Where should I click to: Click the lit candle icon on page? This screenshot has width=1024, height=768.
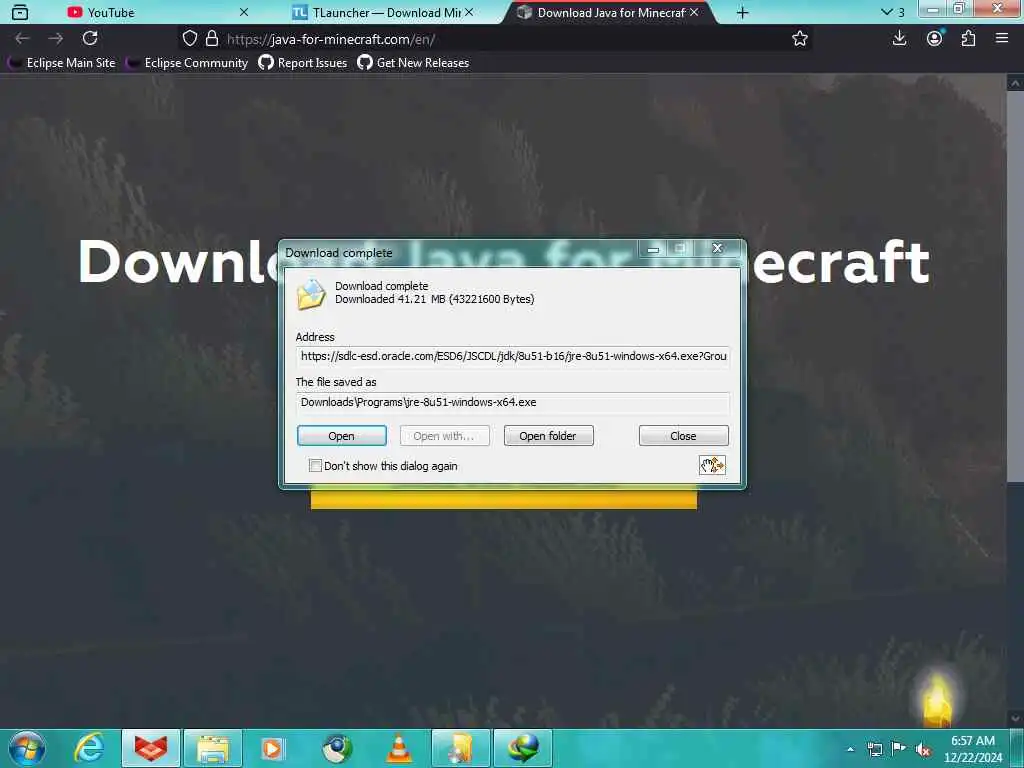point(937,699)
